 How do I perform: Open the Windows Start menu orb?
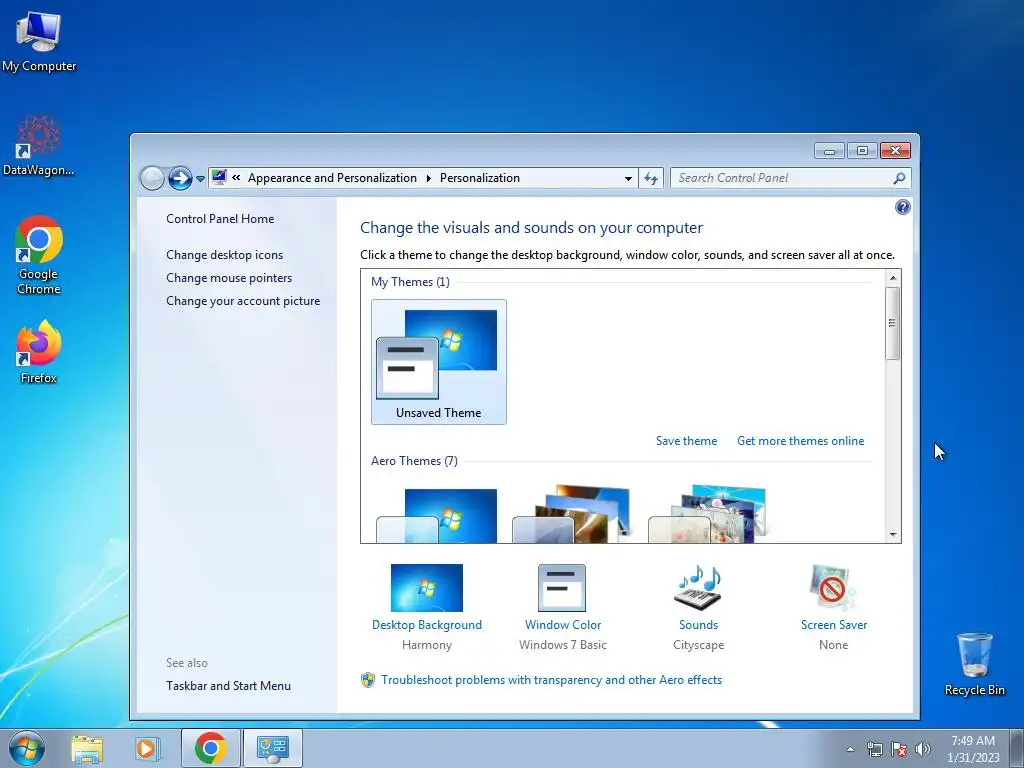[27, 748]
